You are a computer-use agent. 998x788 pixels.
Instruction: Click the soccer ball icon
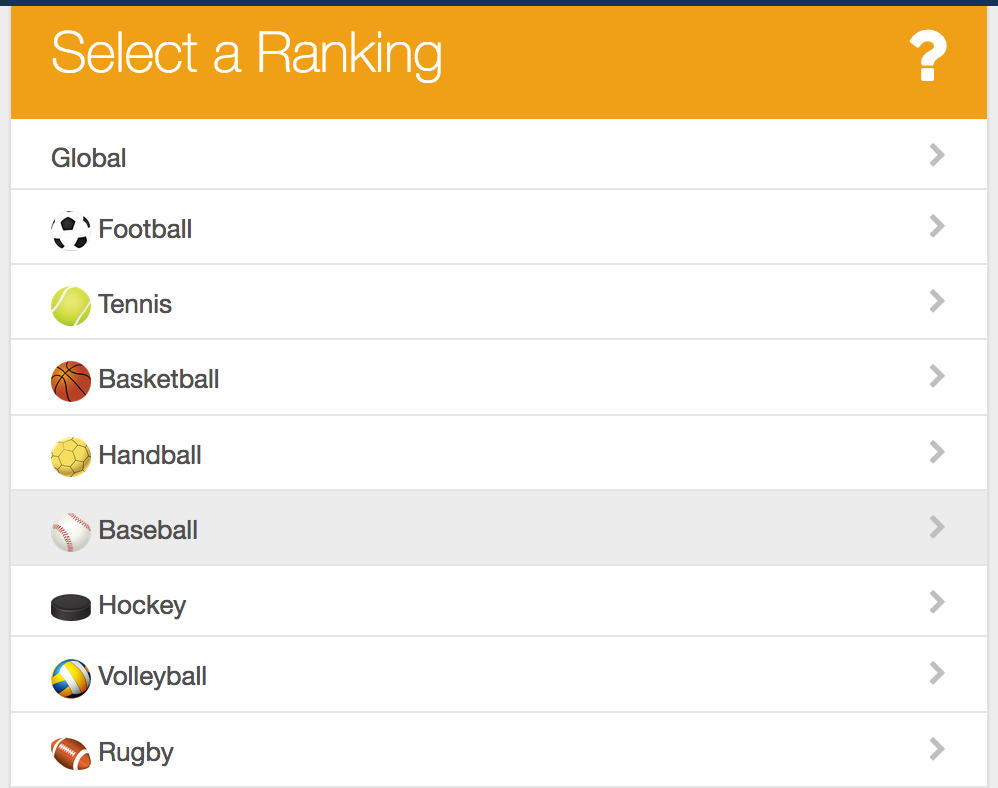(x=71, y=230)
